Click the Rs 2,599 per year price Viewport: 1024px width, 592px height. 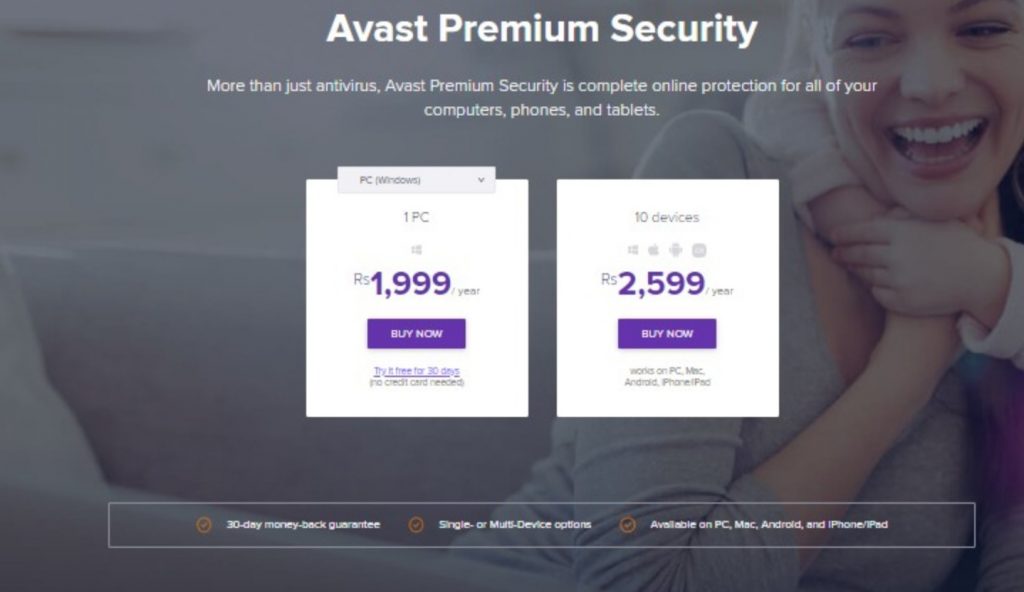click(668, 283)
